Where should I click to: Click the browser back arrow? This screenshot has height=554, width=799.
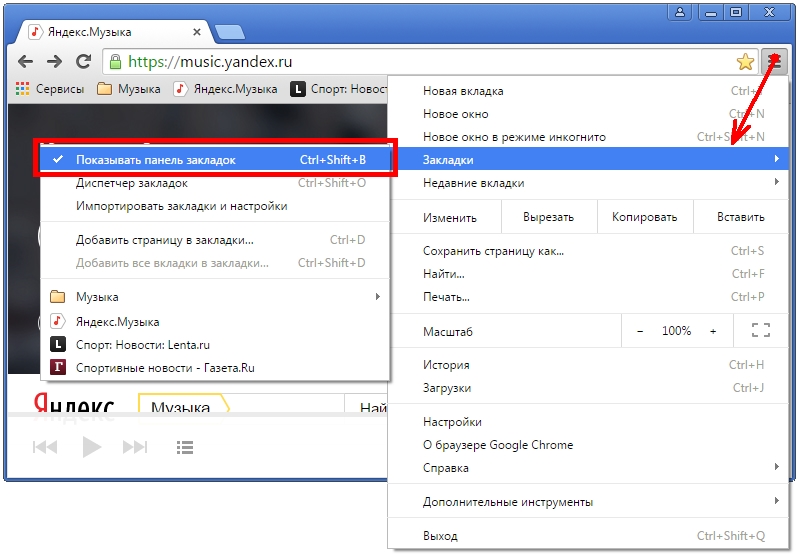(x=25, y=61)
